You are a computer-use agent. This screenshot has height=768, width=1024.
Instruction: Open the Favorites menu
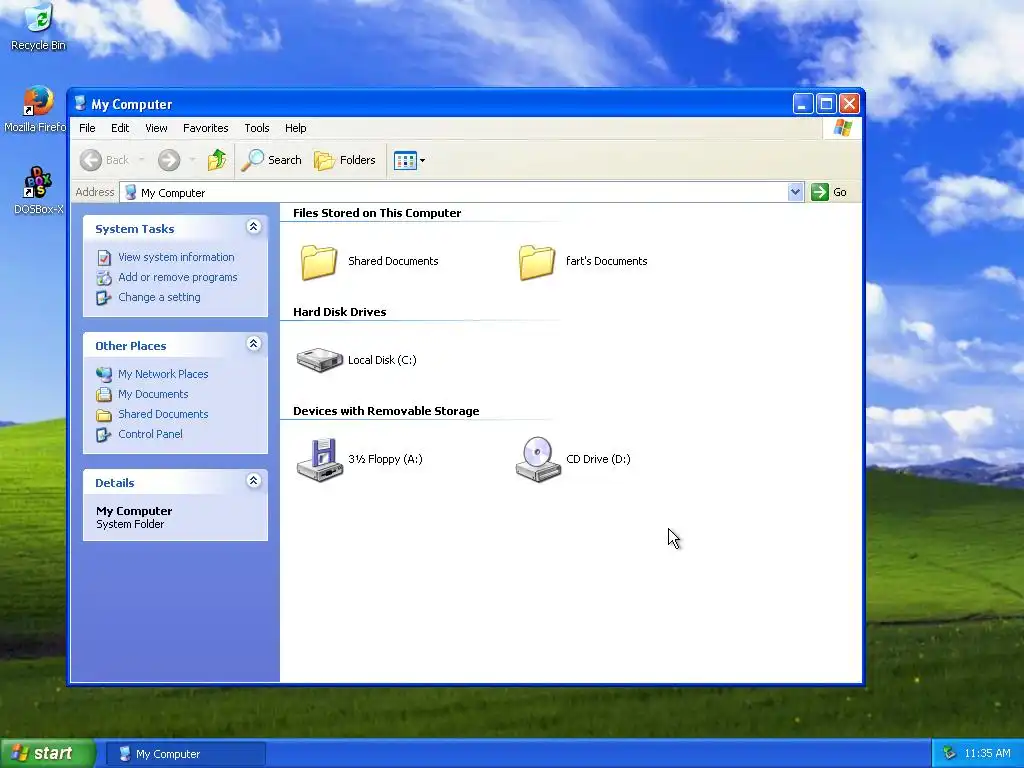(x=206, y=128)
